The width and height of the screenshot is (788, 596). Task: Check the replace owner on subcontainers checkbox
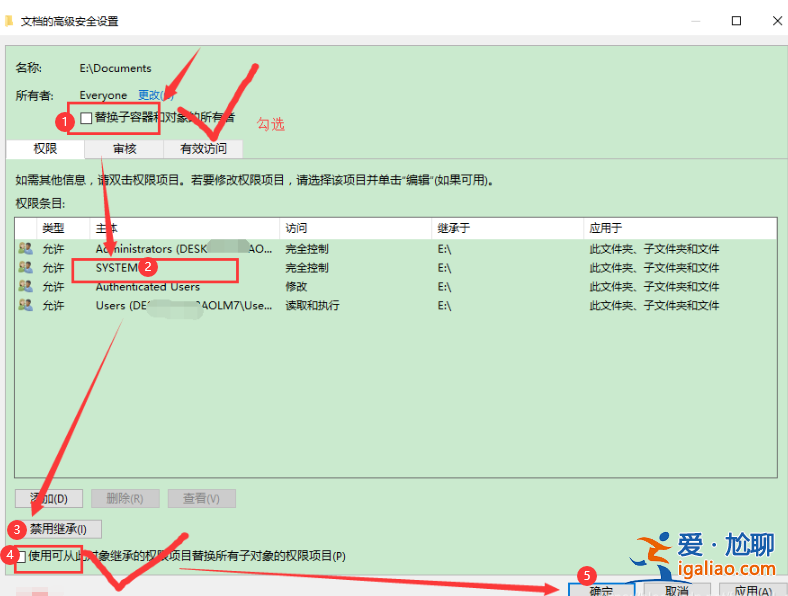click(86, 118)
